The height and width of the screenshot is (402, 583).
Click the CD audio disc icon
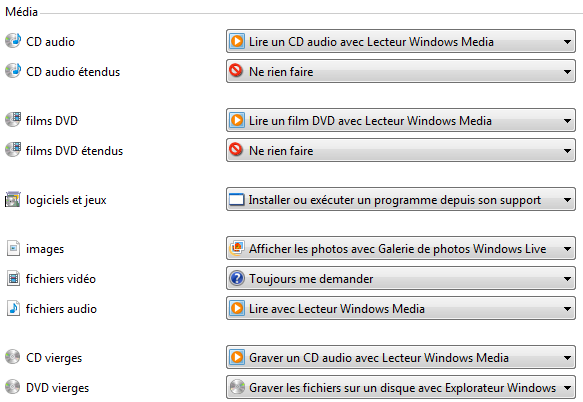[13, 41]
